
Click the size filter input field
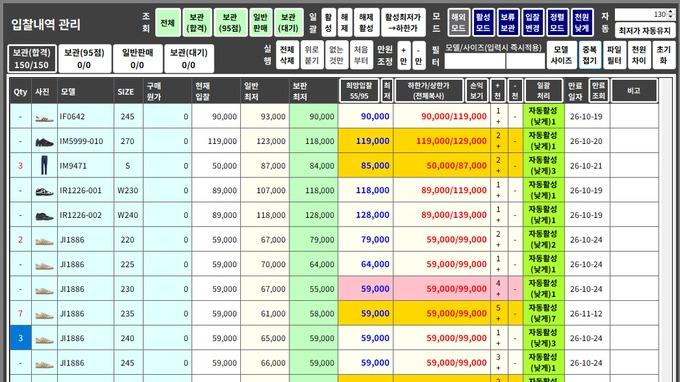pos(525,61)
